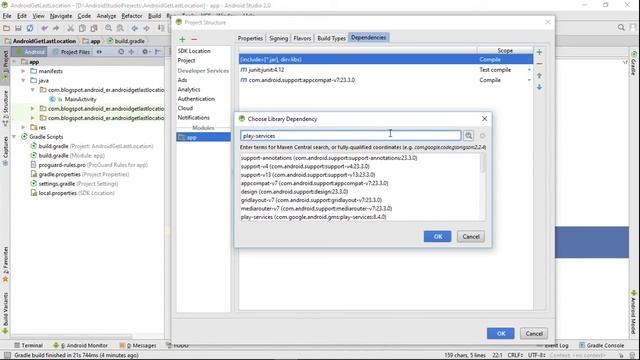Collapse the java folder
640x360 pixels.
pos(23,80)
